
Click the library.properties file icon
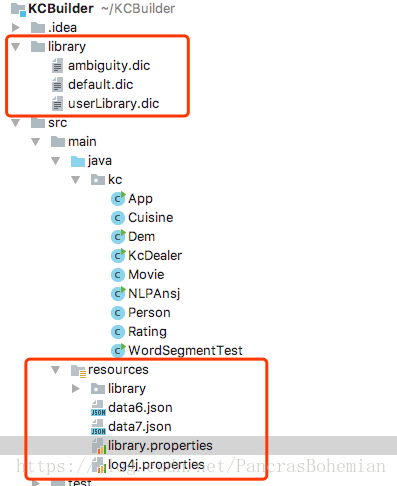click(x=99, y=446)
